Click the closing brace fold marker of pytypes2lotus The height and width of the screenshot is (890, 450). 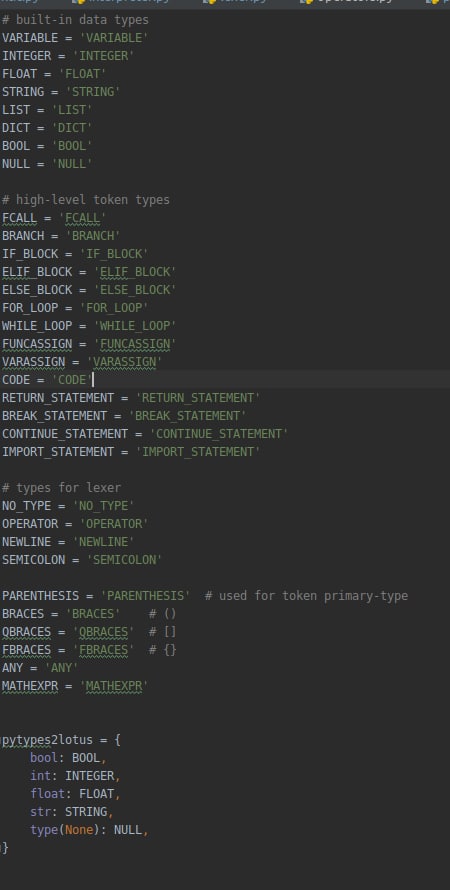(x=2, y=848)
